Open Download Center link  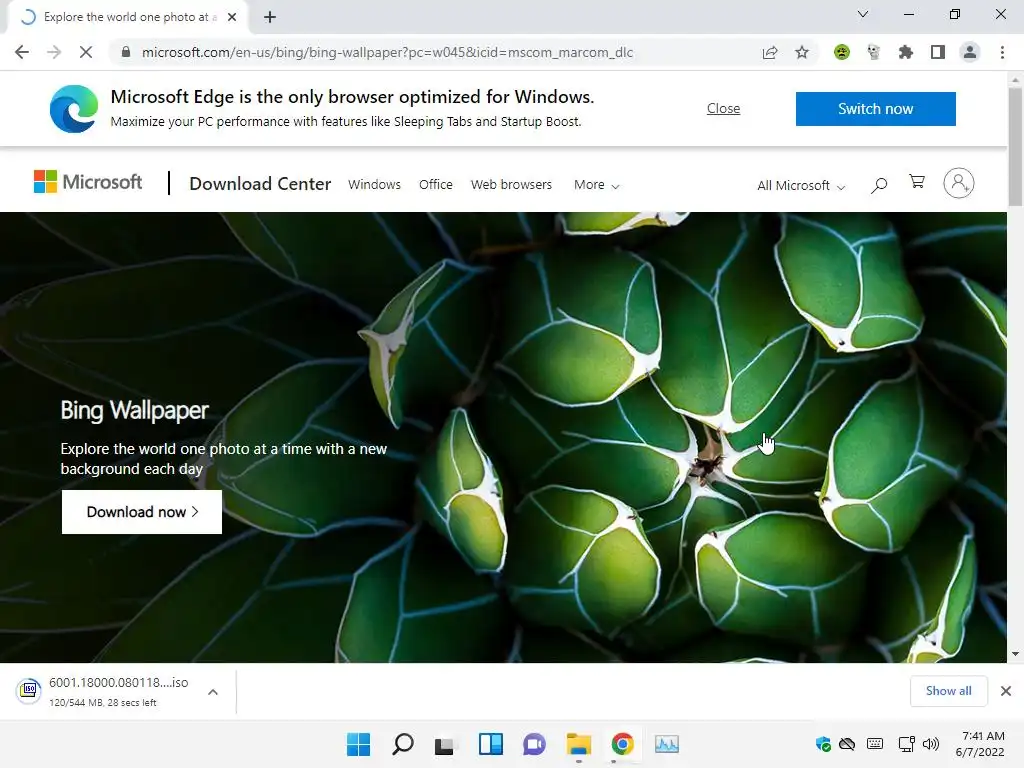(260, 184)
